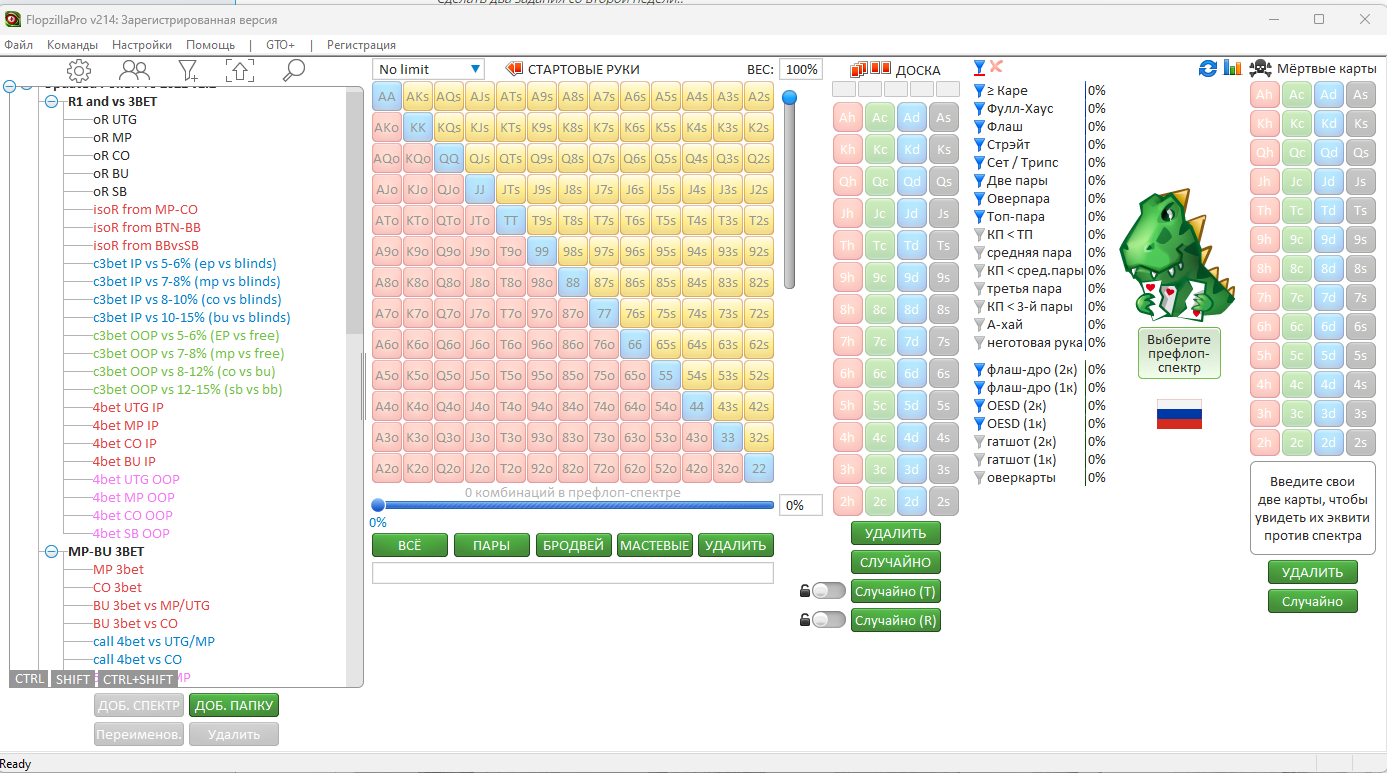Click Случайно button under dead cards
The width and height of the screenshot is (1387, 773).
click(x=1313, y=601)
